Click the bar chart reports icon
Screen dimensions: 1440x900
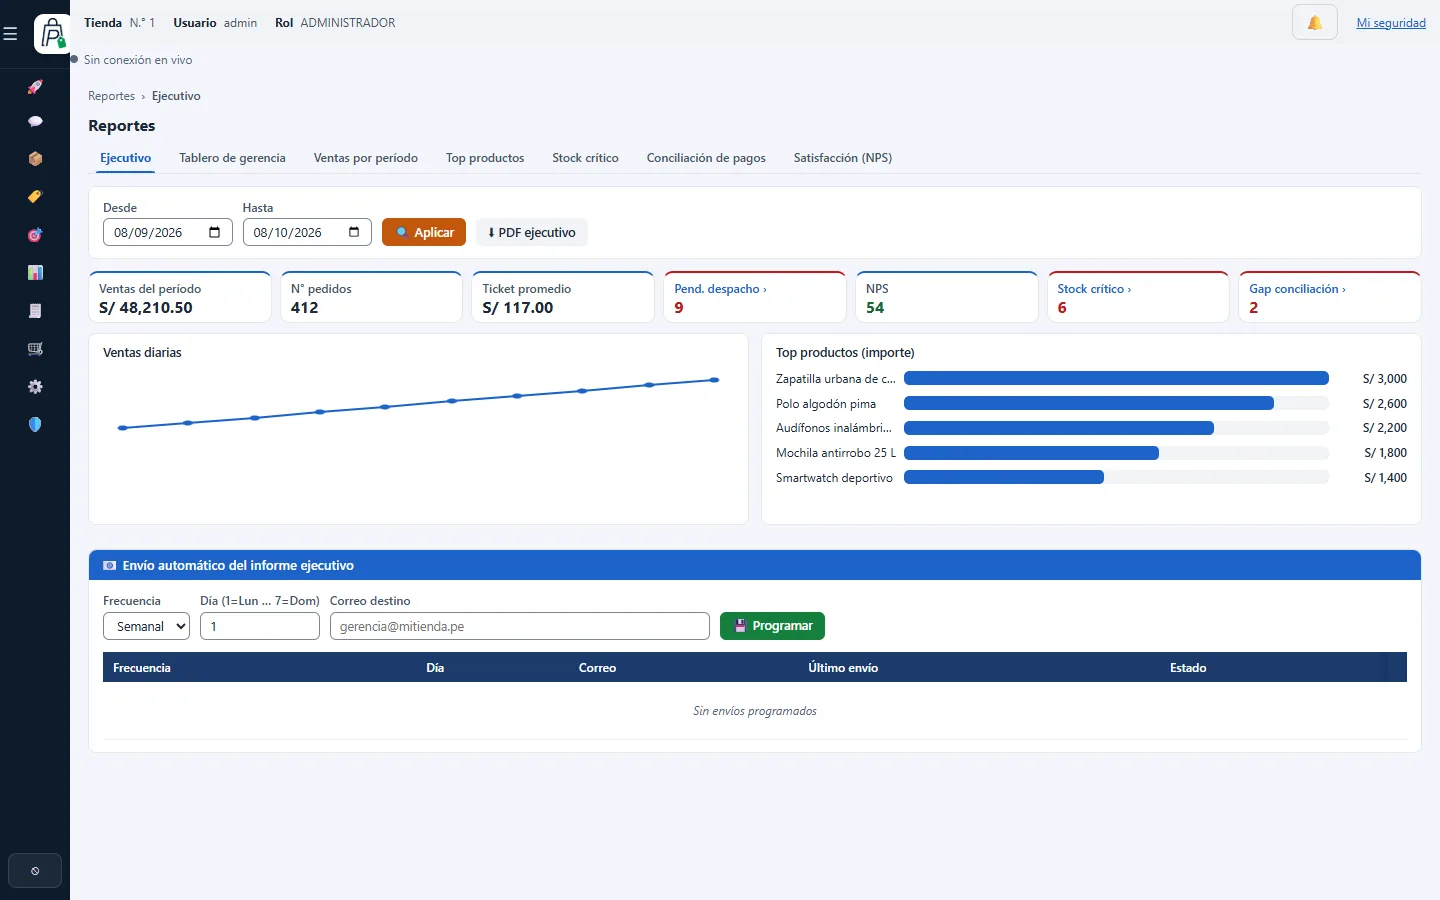(x=35, y=272)
